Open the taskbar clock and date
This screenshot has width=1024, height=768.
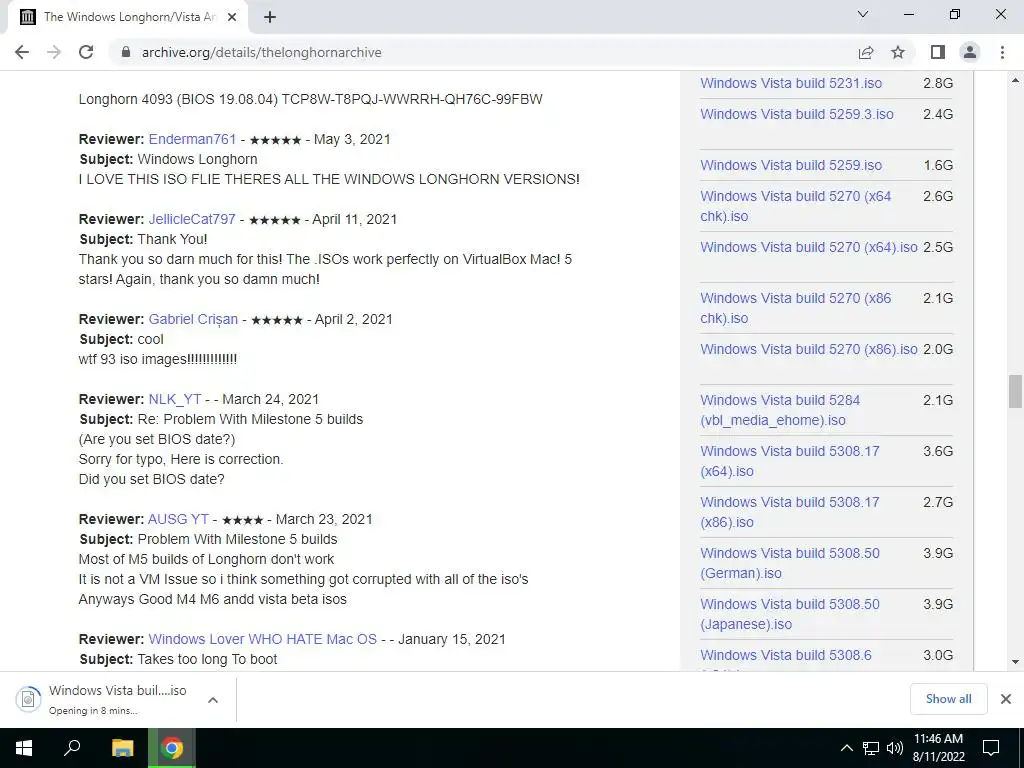[x=938, y=748]
